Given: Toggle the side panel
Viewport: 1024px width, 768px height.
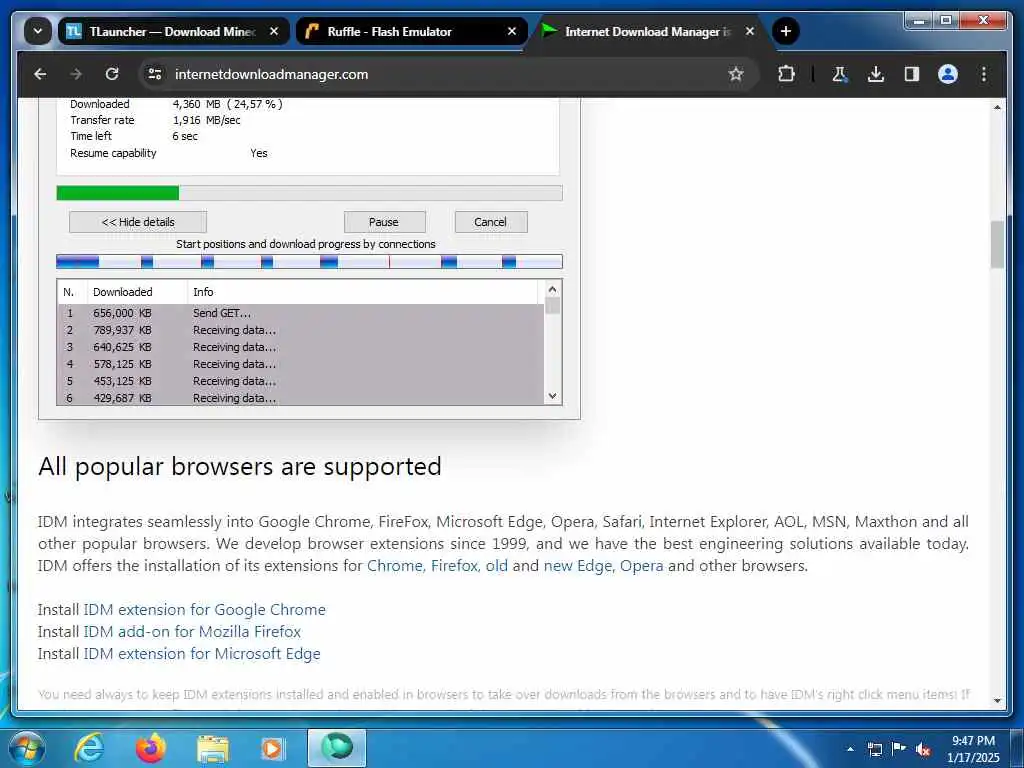Looking at the screenshot, I should tap(912, 74).
